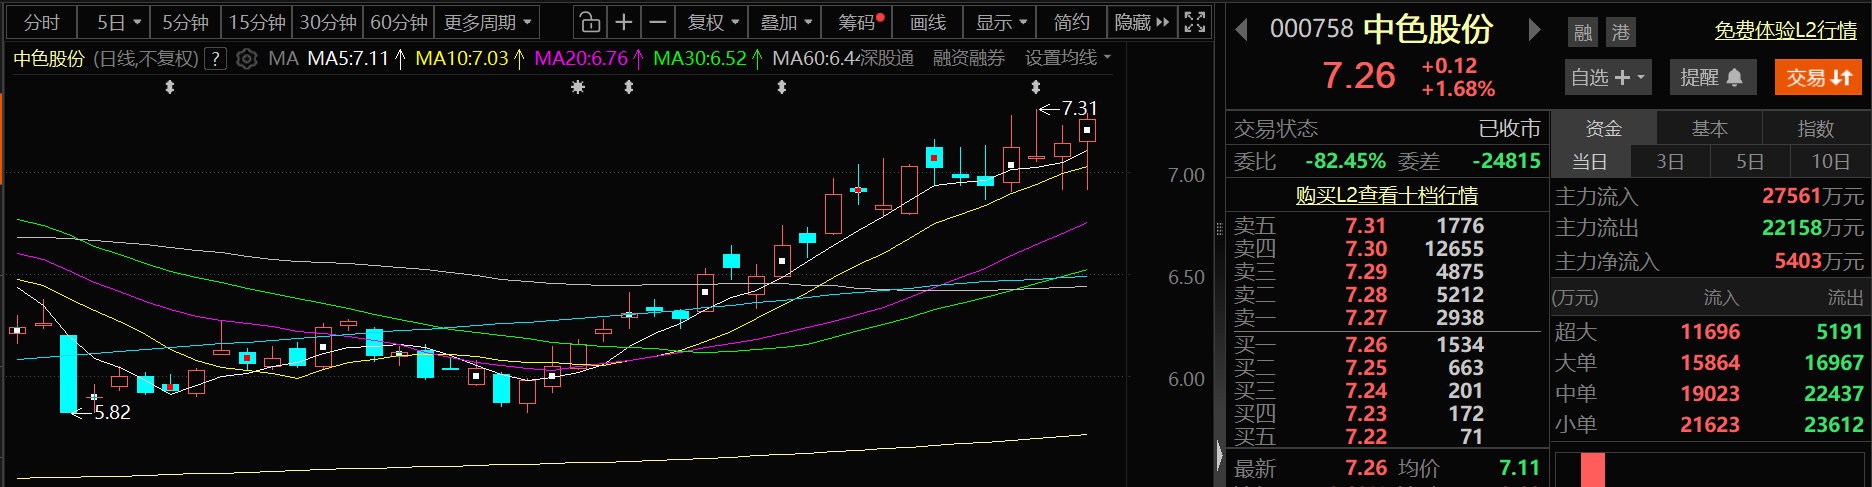This screenshot has width=1872, height=487.
Task: Click the lock icon in chart toolbar
Action: [590, 22]
